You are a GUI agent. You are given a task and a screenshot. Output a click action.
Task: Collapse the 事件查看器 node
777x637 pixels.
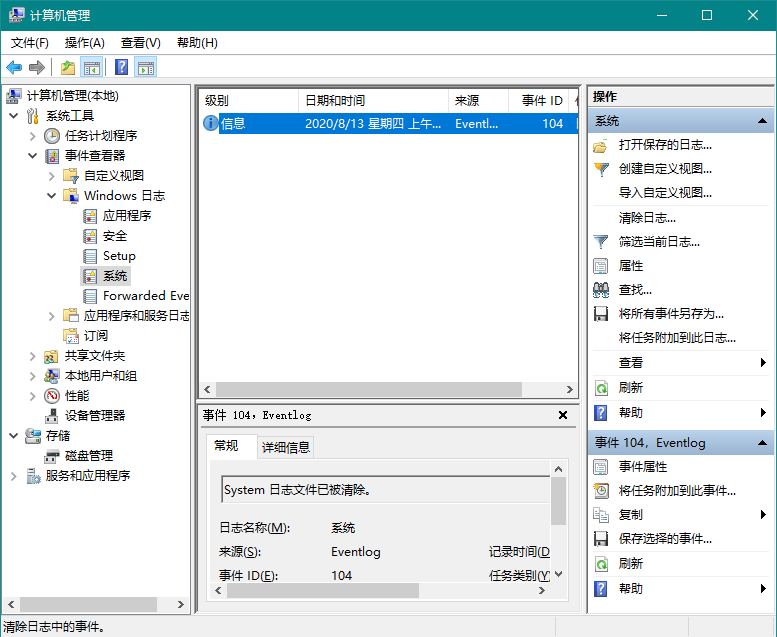click(33, 156)
